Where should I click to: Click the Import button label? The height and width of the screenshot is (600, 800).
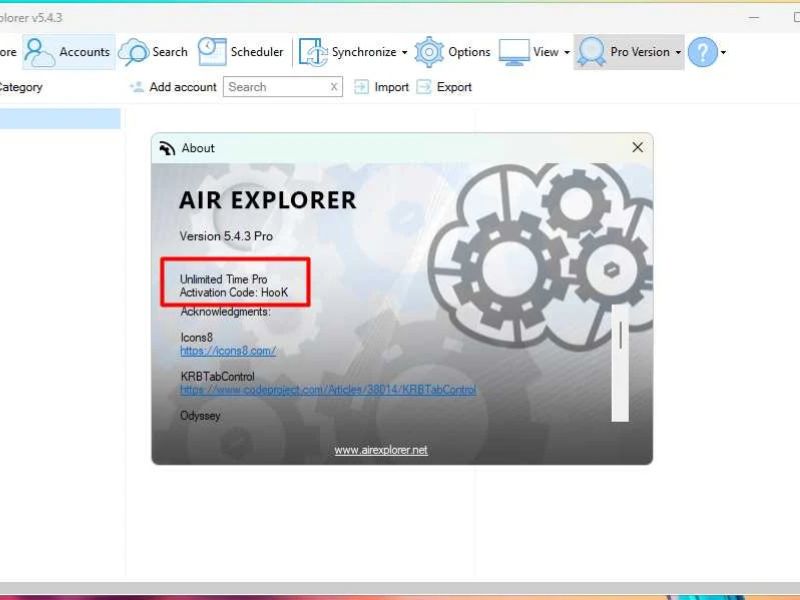coord(391,87)
